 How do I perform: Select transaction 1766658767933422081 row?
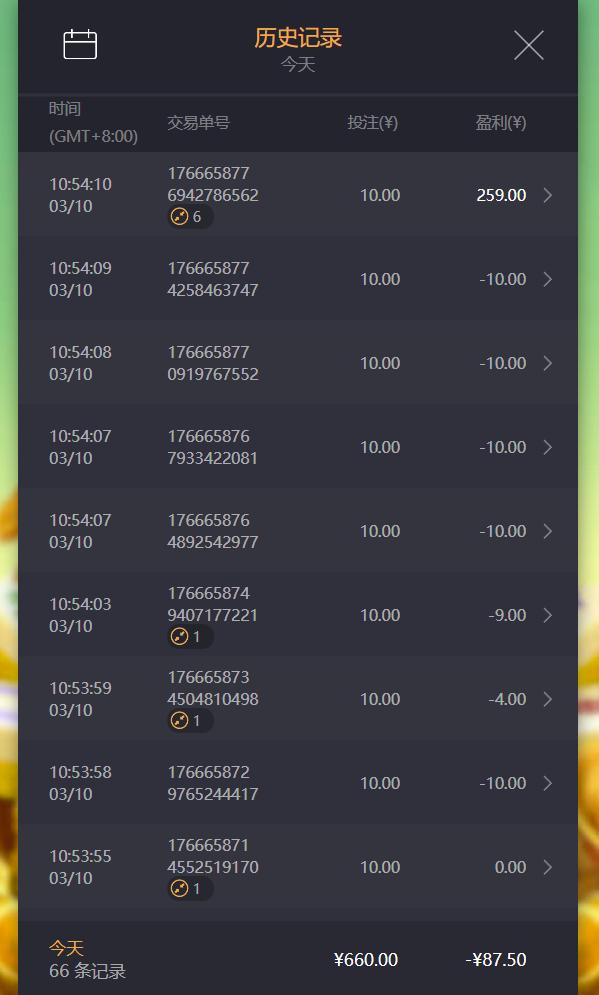click(298, 447)
